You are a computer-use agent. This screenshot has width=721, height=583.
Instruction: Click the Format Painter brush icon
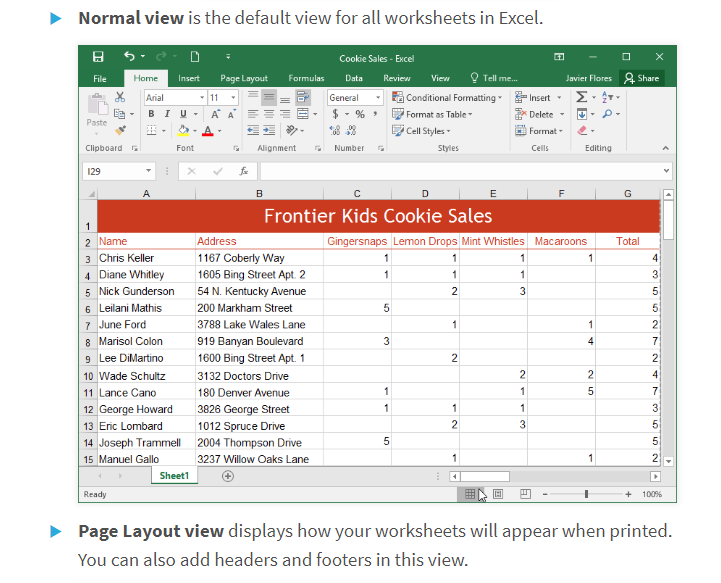click(120, 131)
